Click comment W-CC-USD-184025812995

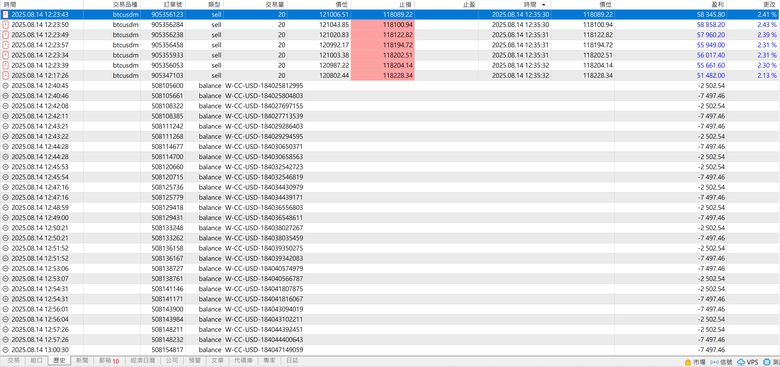tap(264, 86)
